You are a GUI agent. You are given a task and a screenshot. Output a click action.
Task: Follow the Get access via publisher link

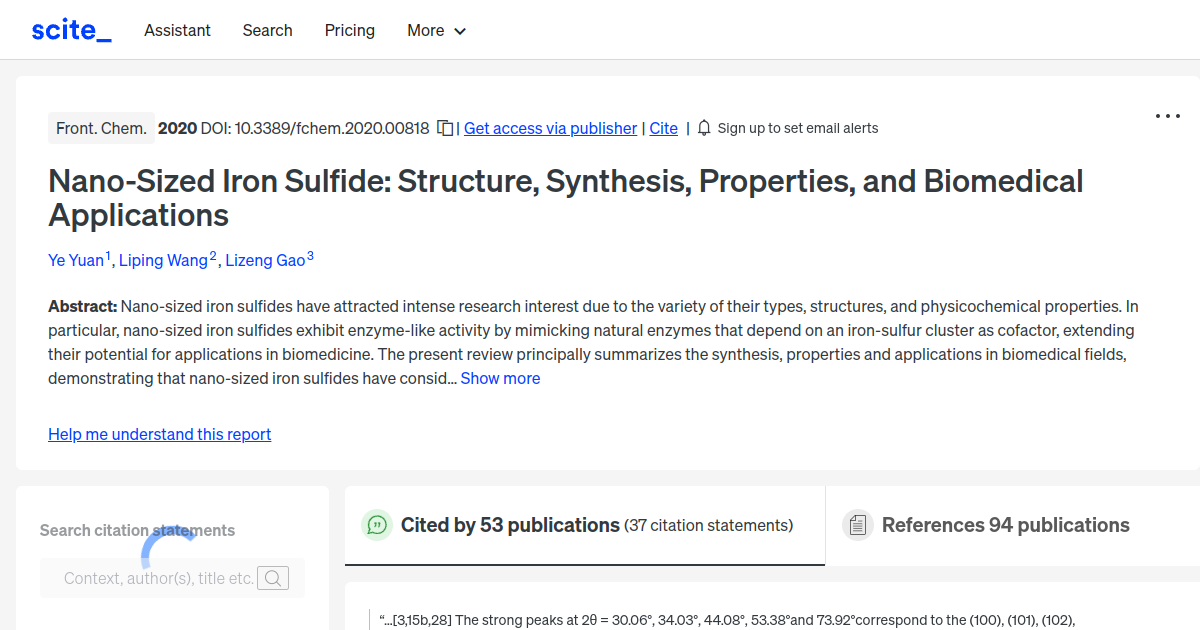coord(550,127)
